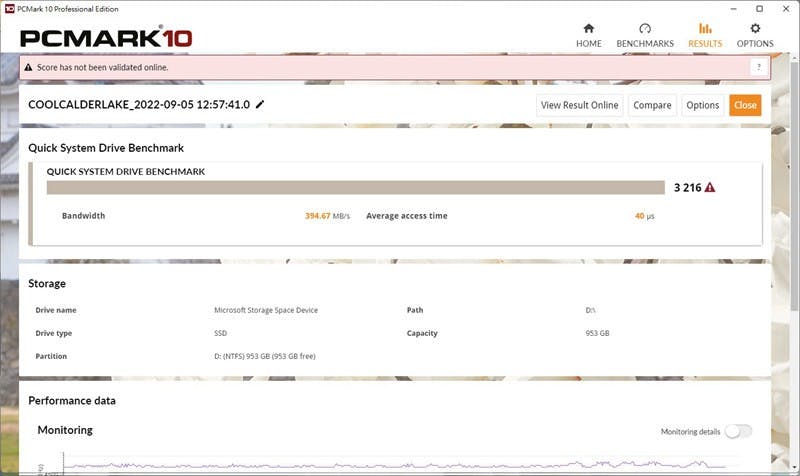Click the red warning triangle beside score 3 216
This screenshot has height=476, width=800.
710,187
